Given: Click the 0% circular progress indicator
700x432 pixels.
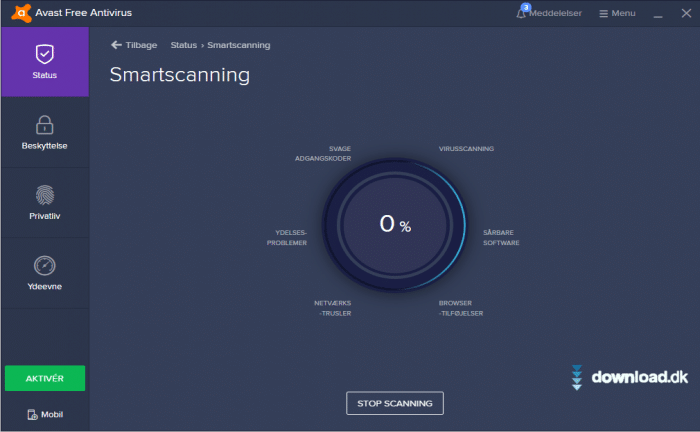Looking at the screenshot, I should point(394,225).
